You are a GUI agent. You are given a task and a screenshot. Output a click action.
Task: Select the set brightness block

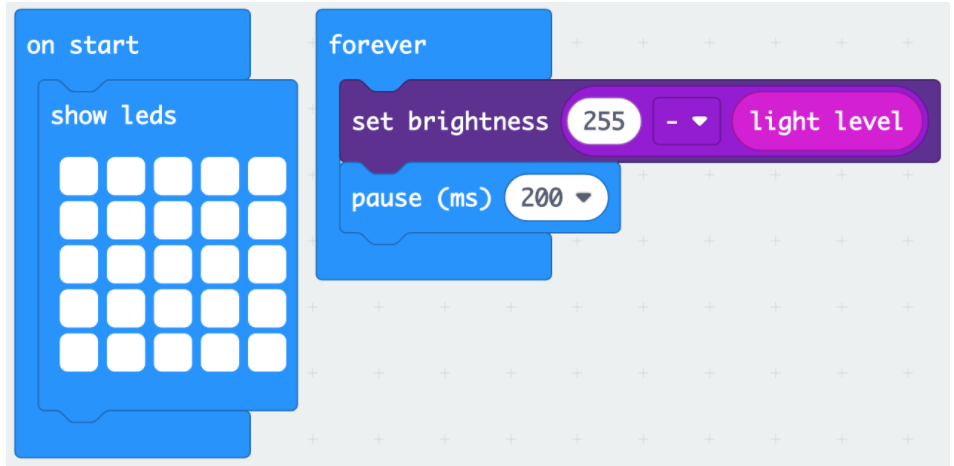click(450, 122)
